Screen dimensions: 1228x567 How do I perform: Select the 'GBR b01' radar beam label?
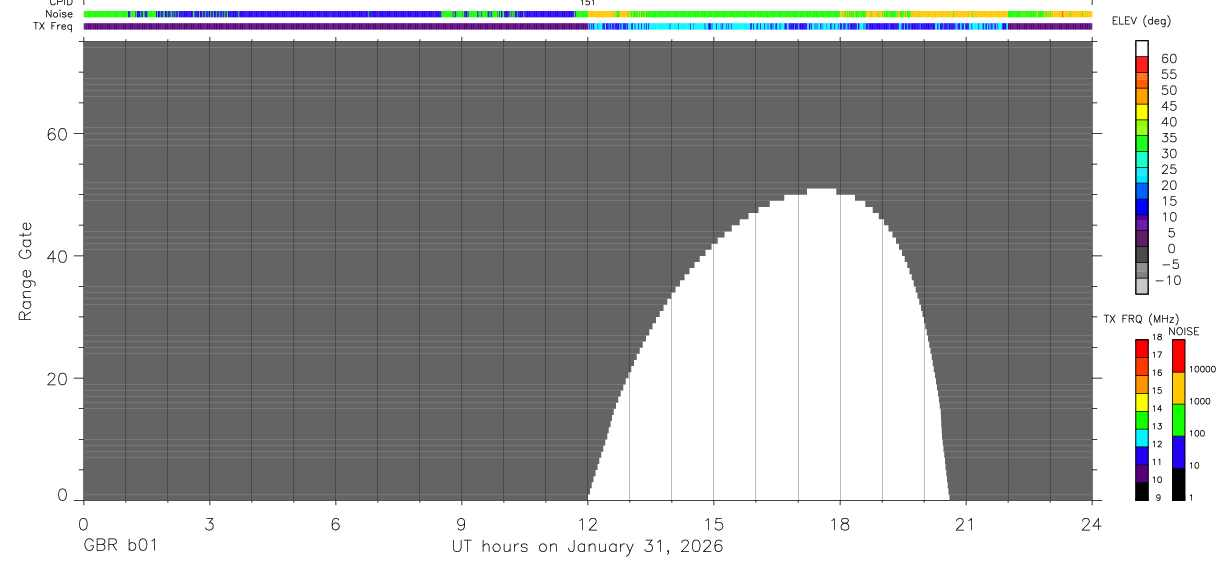click(119, 546)
